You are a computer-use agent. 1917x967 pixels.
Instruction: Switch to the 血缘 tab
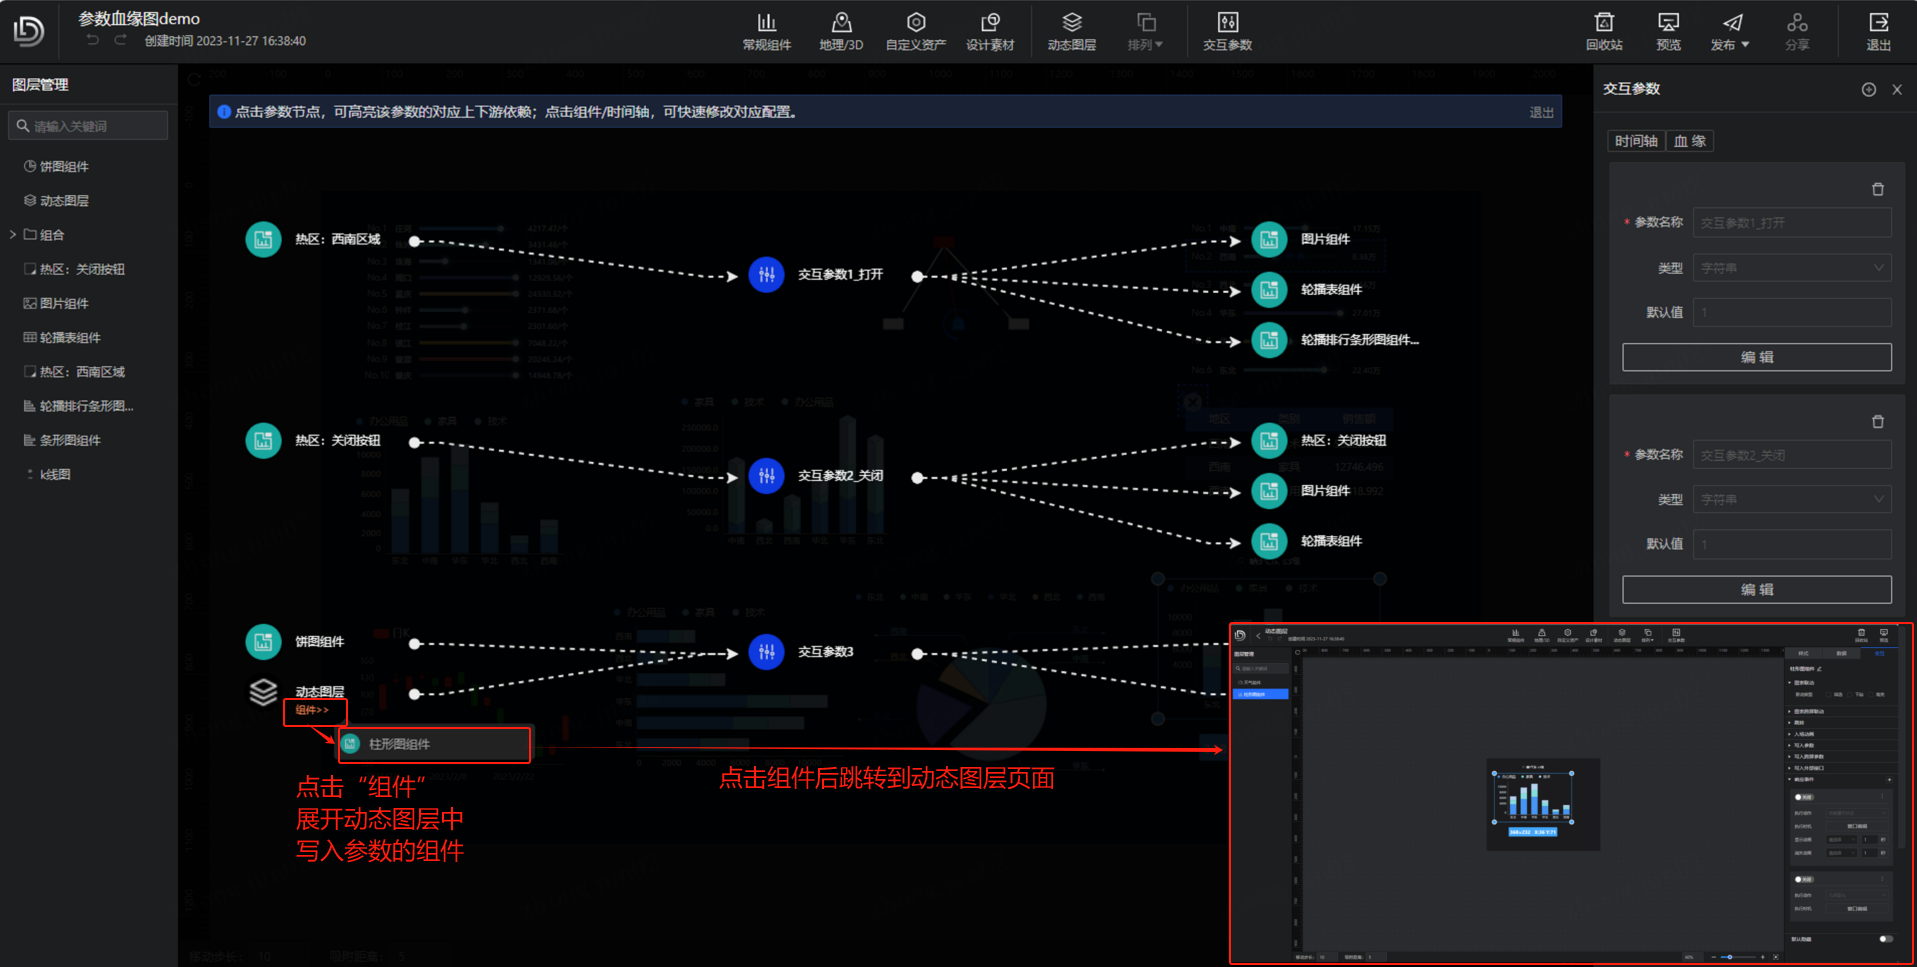(x=1690, y=141)
